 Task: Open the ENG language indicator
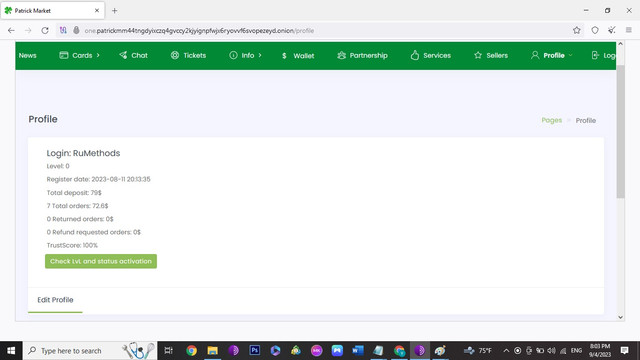[x=576, y=351]
